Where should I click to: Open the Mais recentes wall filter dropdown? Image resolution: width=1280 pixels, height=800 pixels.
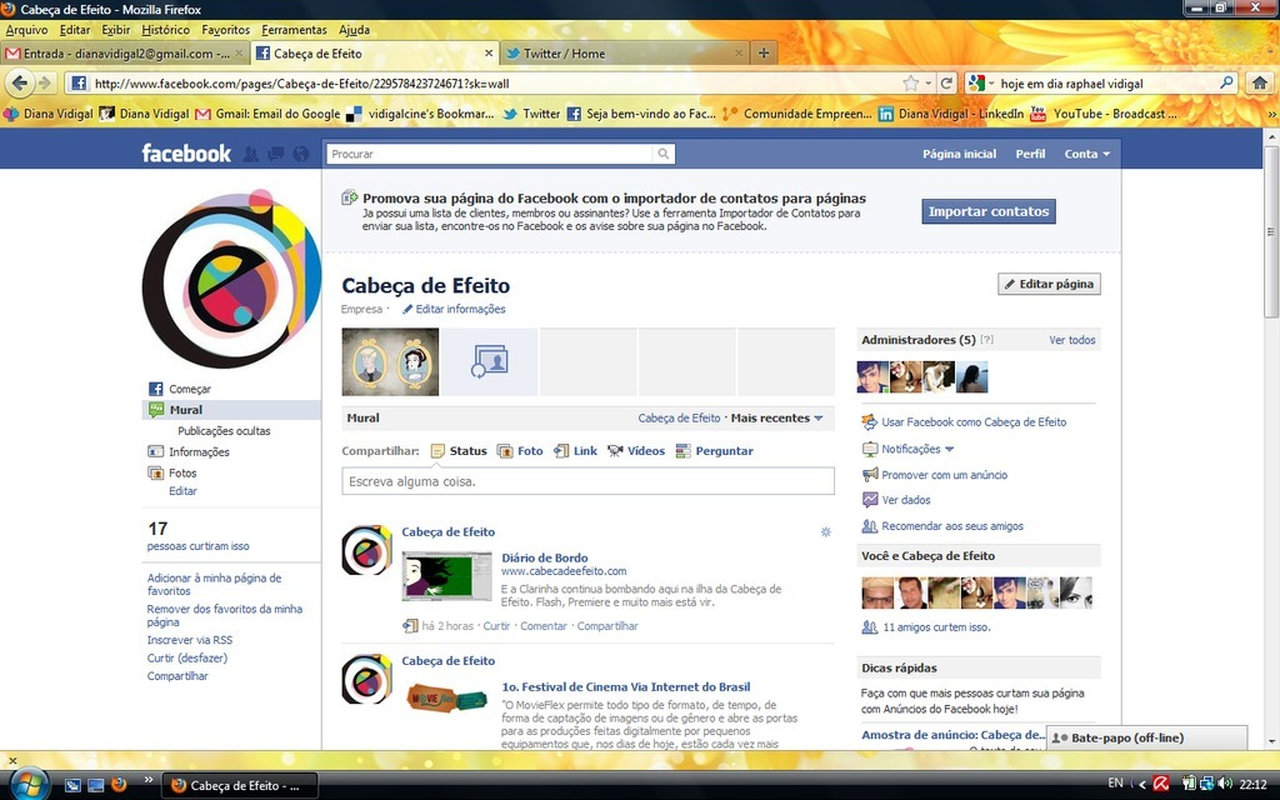point(777,418)
